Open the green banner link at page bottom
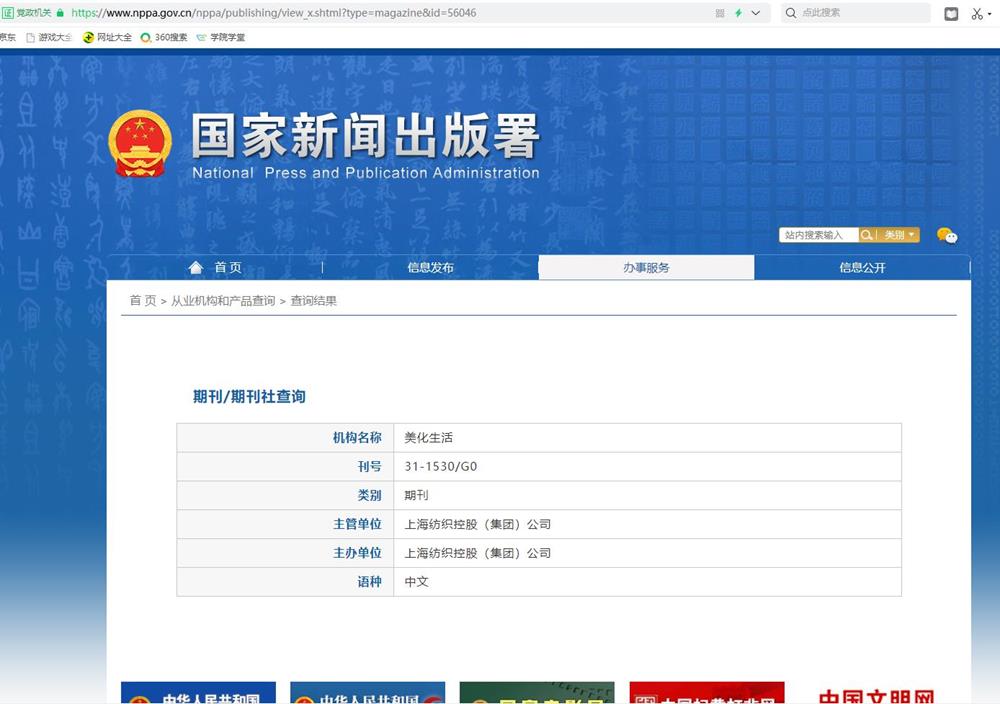1000x704 pixels. [x=537, y=693]
